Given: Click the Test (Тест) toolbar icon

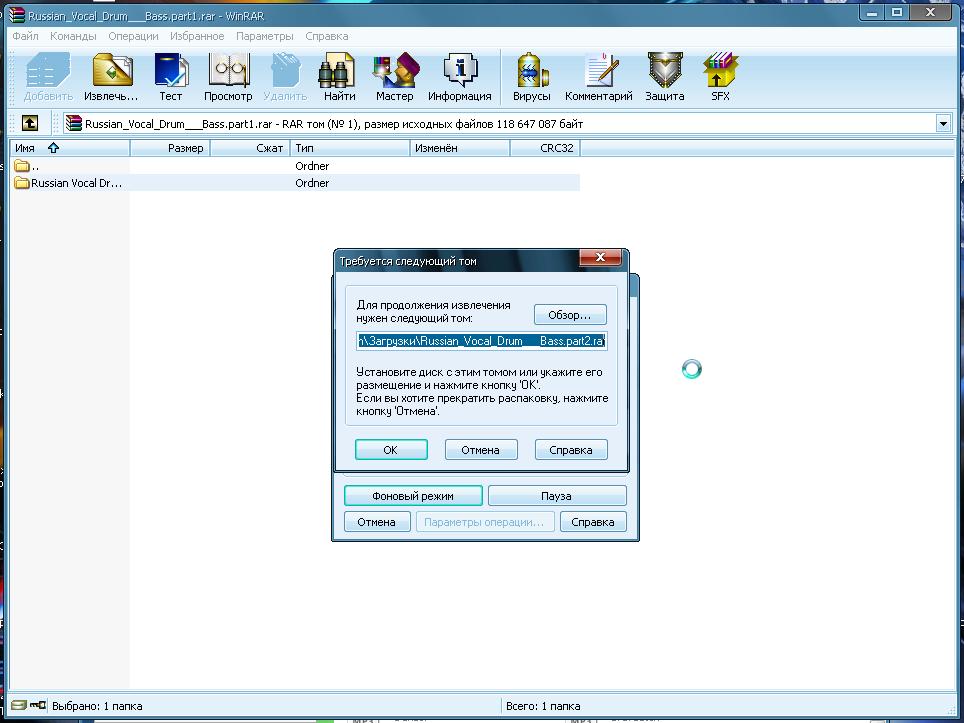Looking at the screenshot, I should tap(171, 77).
